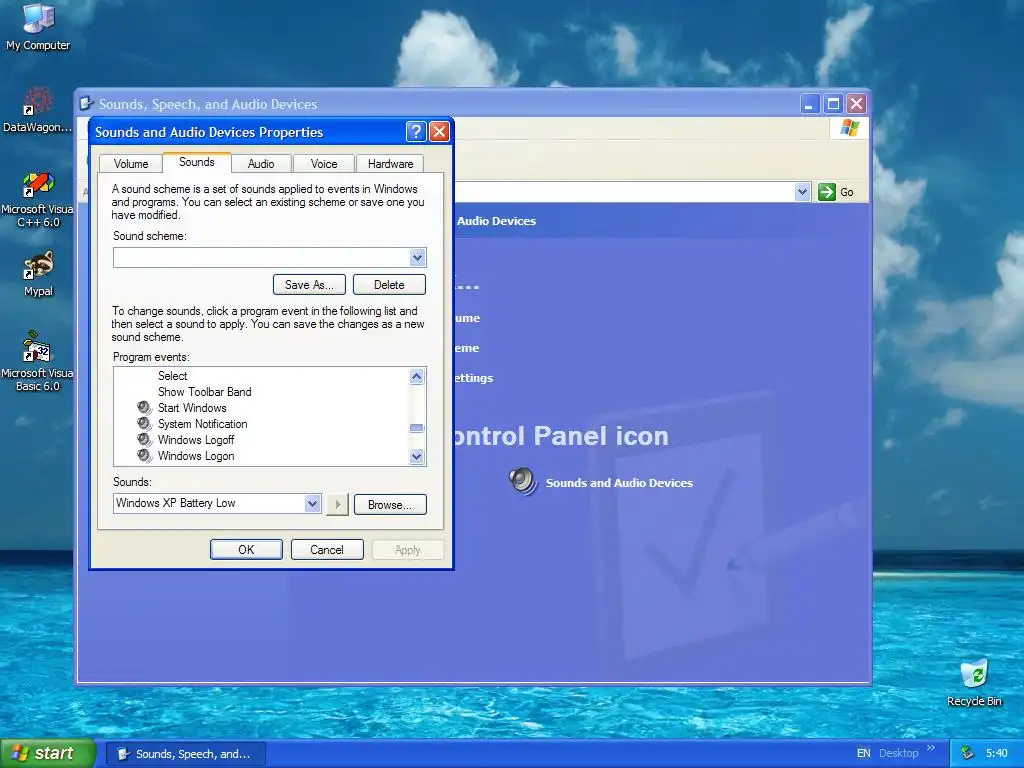Open the Sound scheme dropdown

click(418, 257)
